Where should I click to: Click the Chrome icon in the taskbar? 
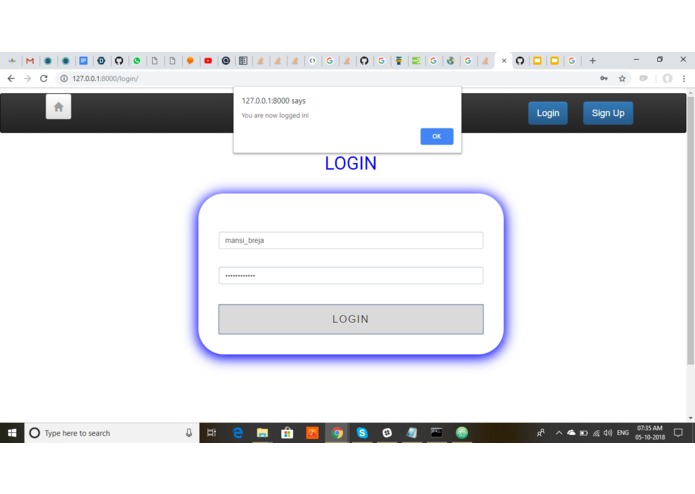point(337,433)
